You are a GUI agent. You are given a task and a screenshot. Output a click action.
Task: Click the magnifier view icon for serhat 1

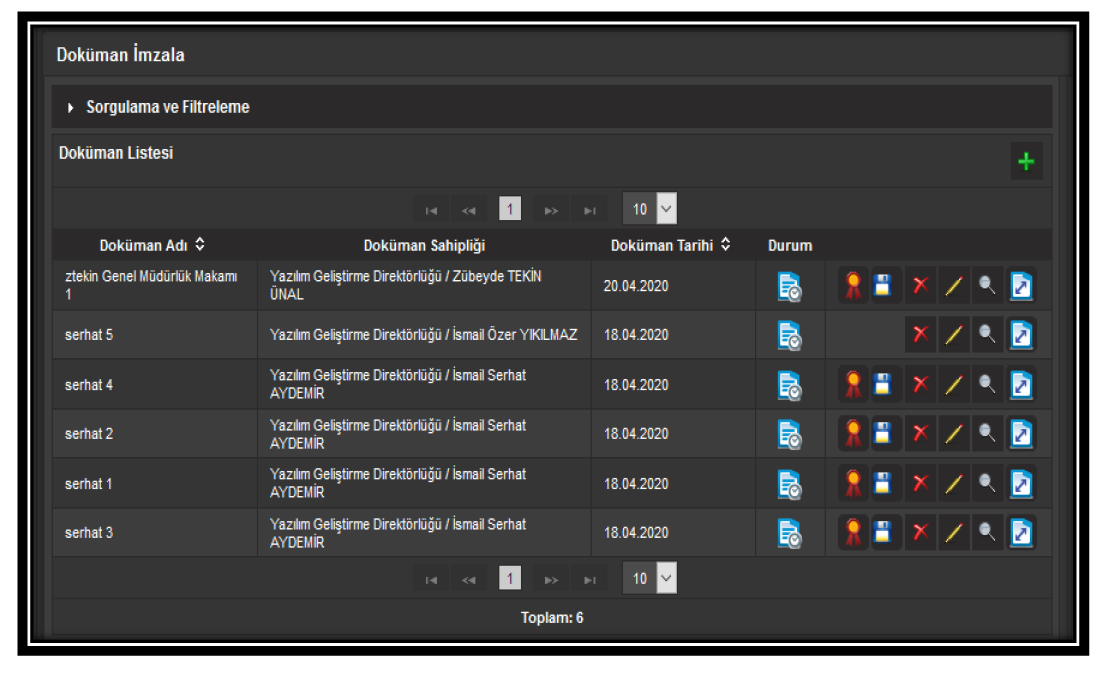(x=987, y=484)
